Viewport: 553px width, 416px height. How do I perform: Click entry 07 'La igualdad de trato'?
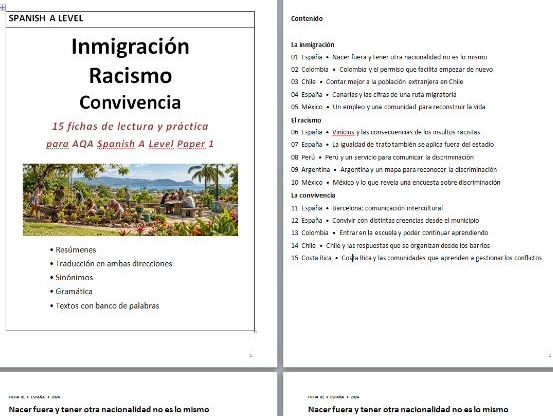392,145
